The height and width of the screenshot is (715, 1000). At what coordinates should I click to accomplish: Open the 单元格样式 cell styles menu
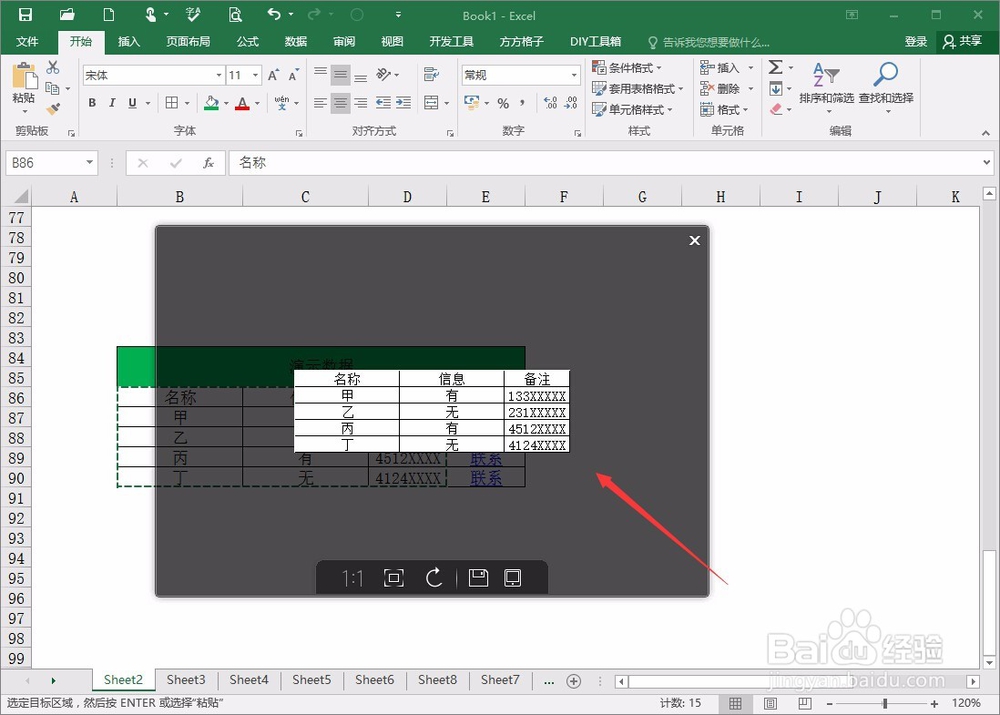coord(632,110)
